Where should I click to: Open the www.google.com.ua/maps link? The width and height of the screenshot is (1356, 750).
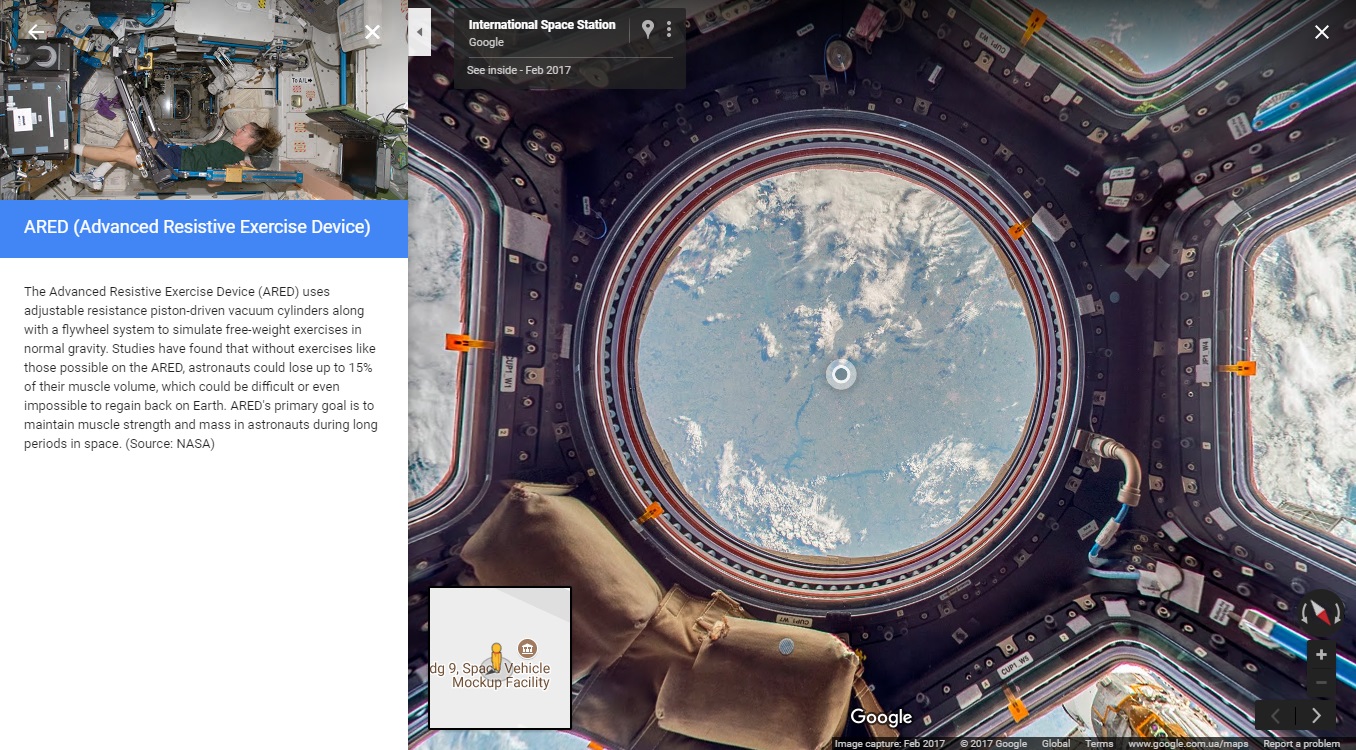pyautogui.click(x=1188, y=743)
